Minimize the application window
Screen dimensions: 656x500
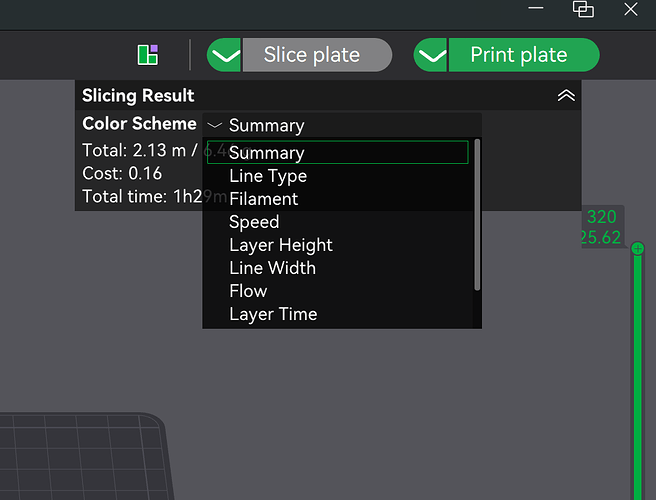[536, 8]
